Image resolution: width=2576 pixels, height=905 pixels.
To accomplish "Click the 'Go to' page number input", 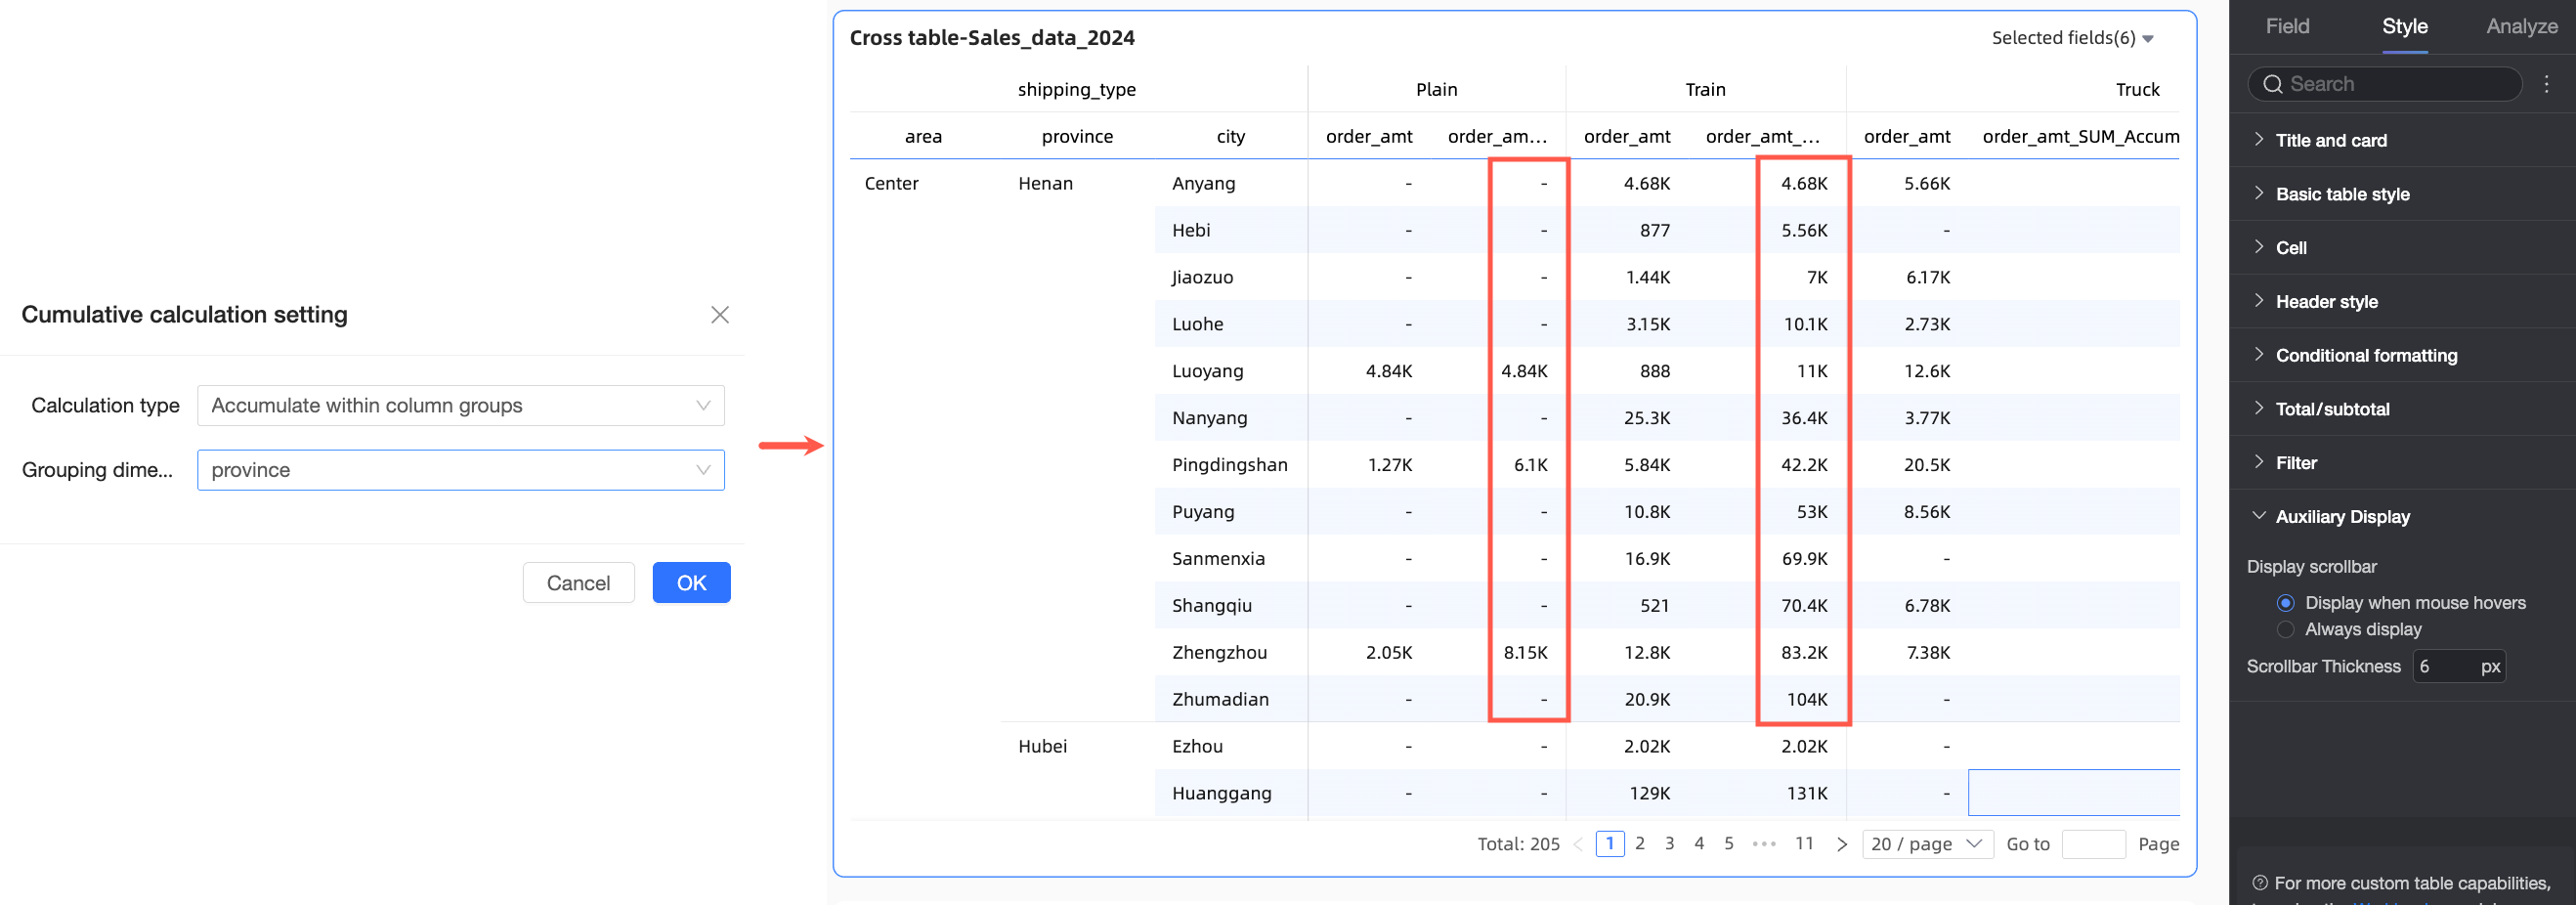I will [2093, 844].
